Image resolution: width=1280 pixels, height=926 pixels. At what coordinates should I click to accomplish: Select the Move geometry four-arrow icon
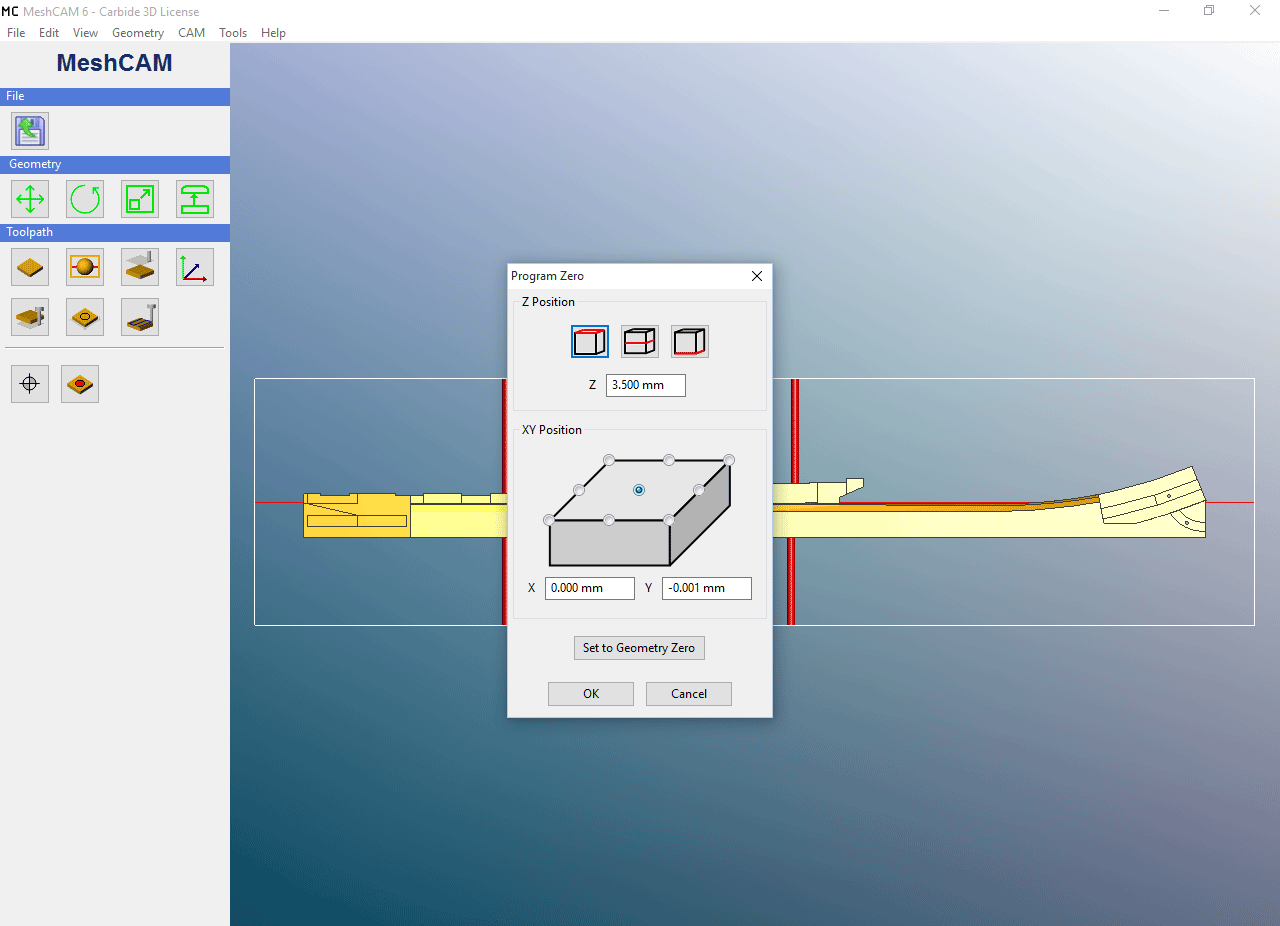[30, 198]
